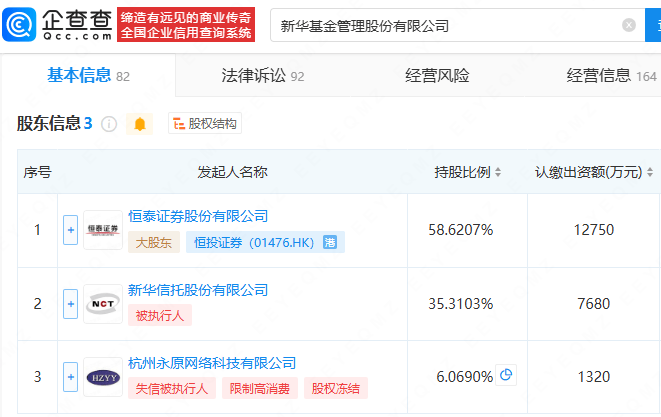Select the 发起人名称 column header
Image resolution: width=661 pixels, height=417 pixels.
[232, 172]
